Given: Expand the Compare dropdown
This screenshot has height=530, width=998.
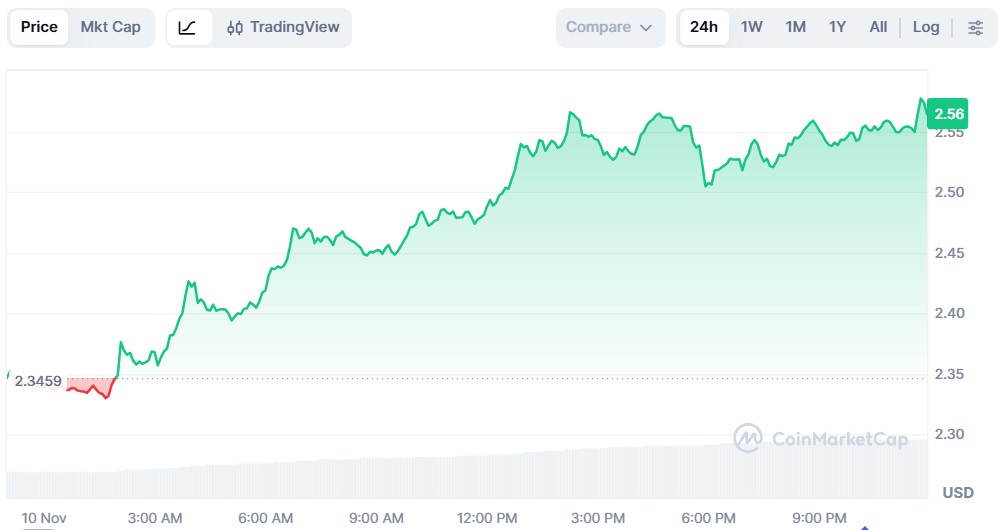Looking at the screenshot, I should click(610, 27).
